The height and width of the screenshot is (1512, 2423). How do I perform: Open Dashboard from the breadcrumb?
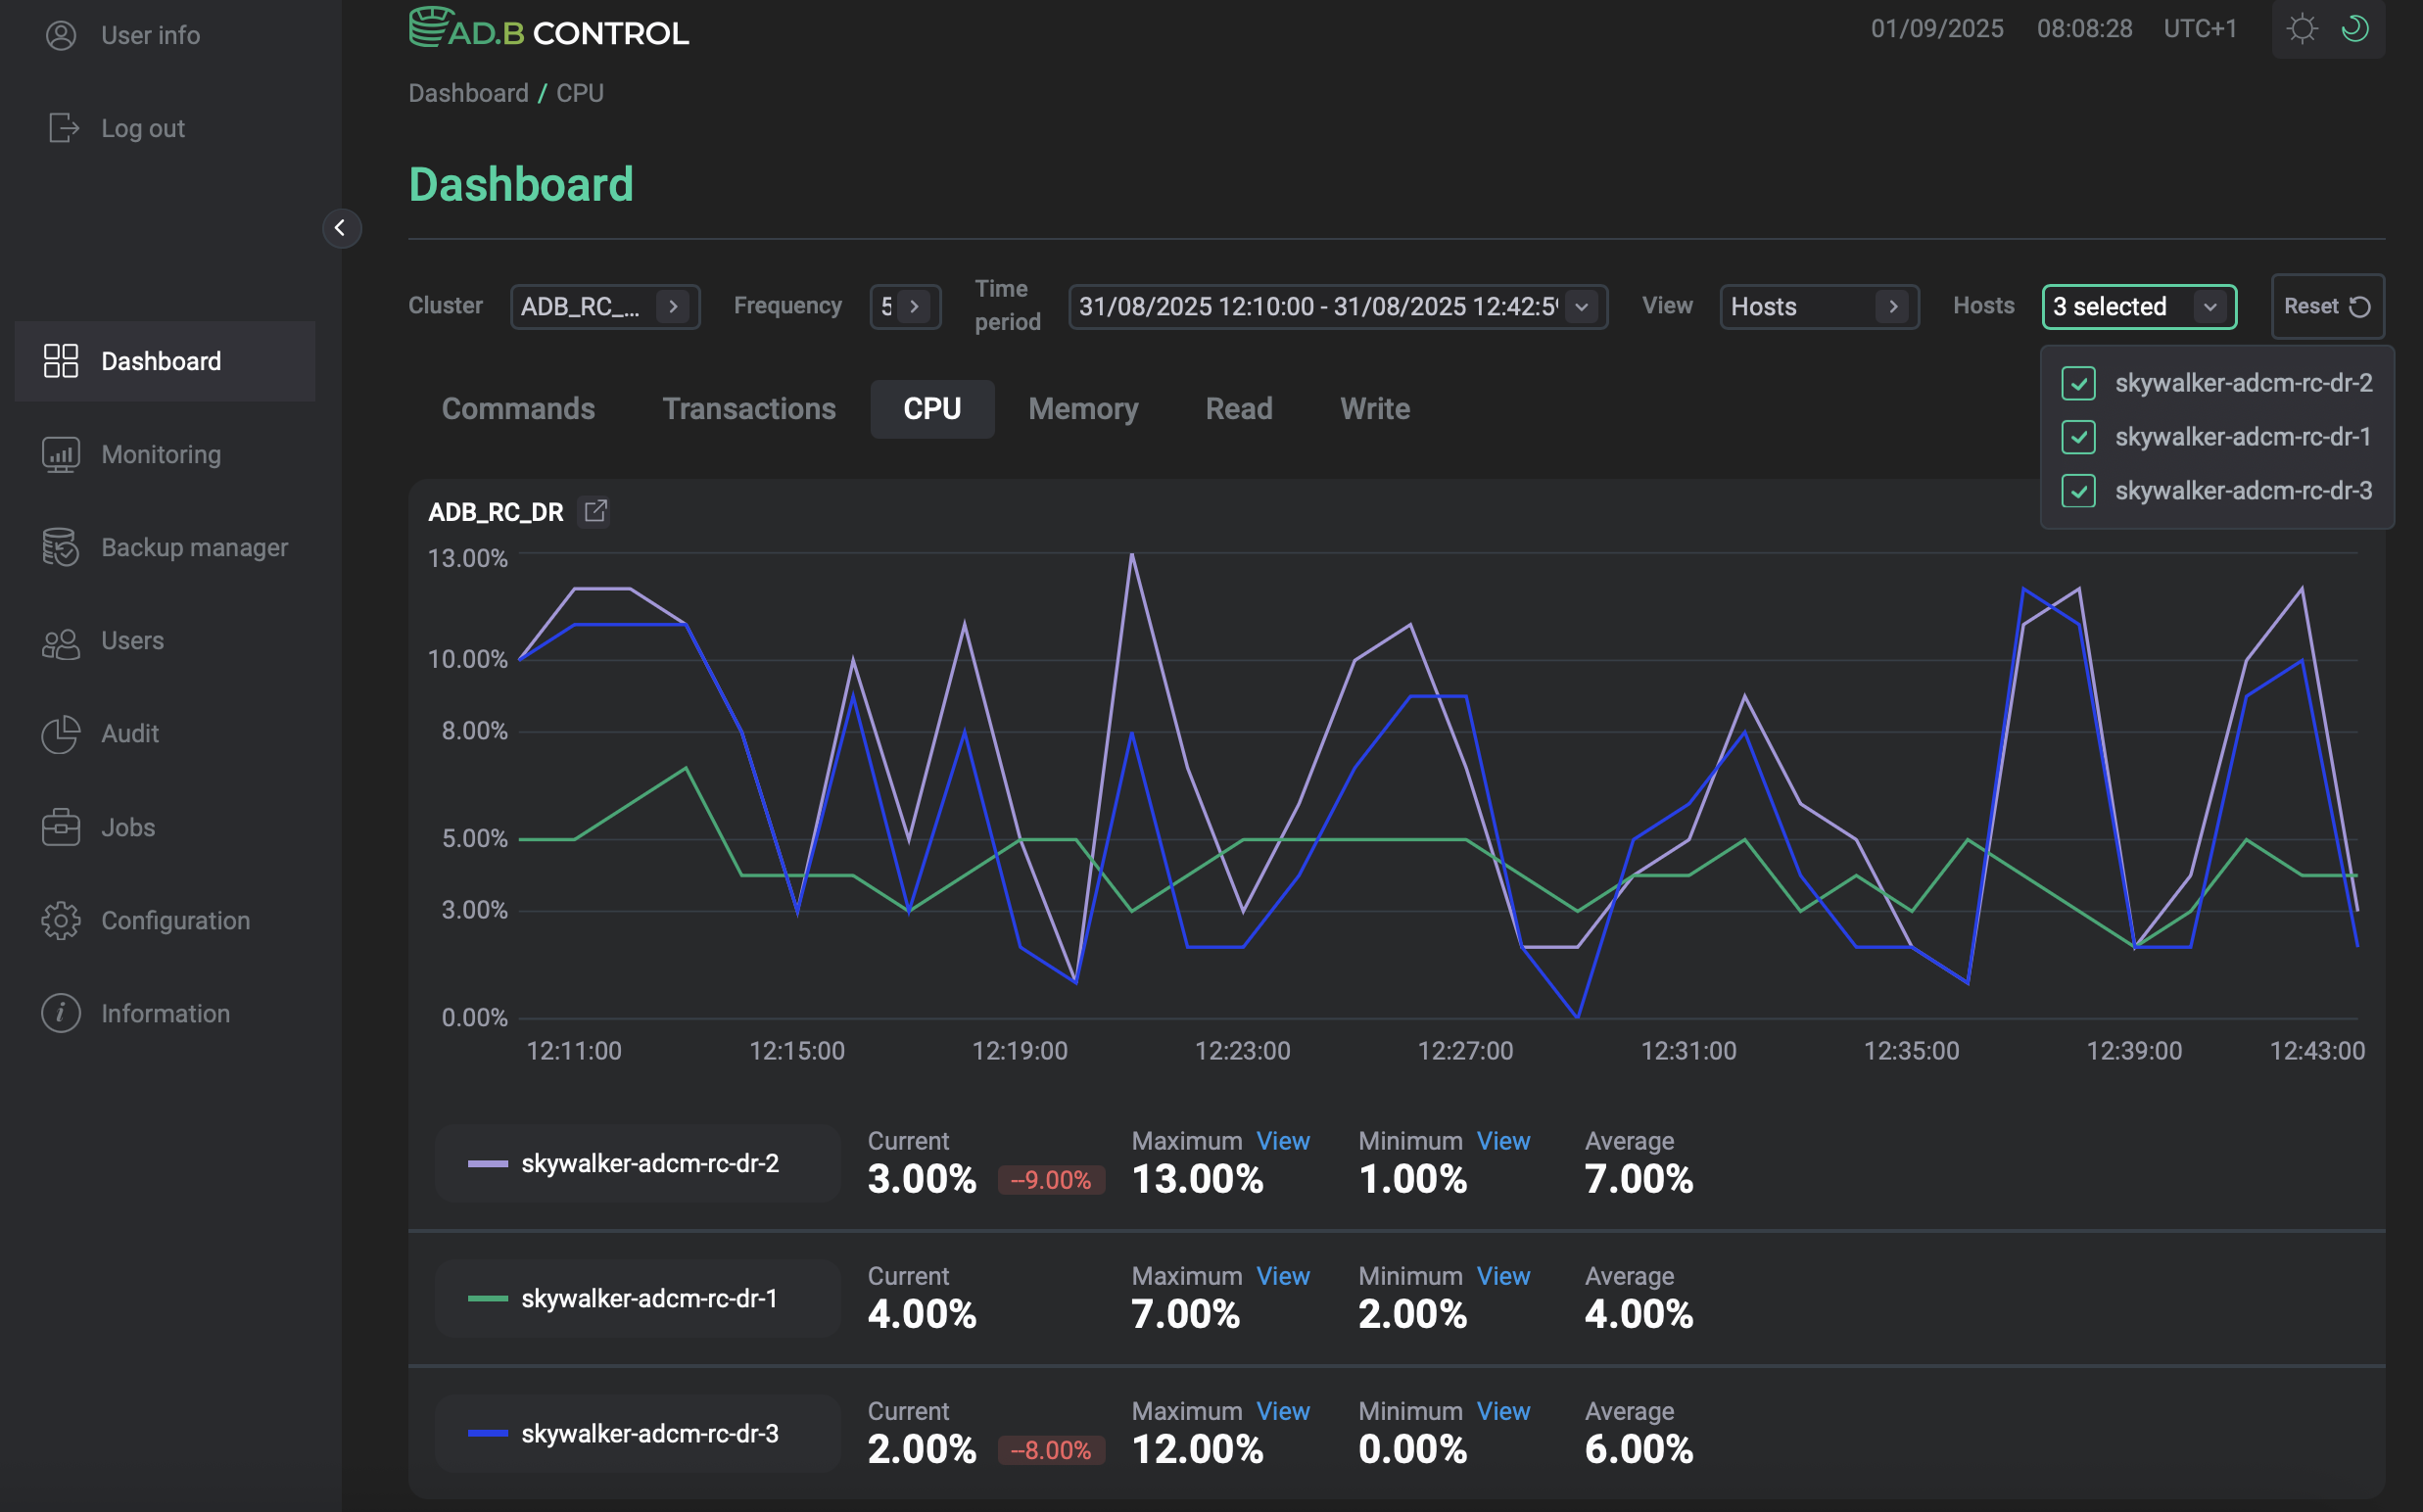[x=469, y=92]
